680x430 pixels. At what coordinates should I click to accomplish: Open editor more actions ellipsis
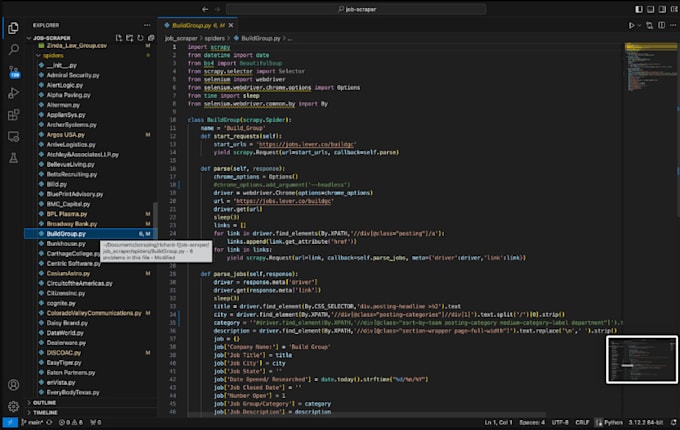(x=673, y=26)
